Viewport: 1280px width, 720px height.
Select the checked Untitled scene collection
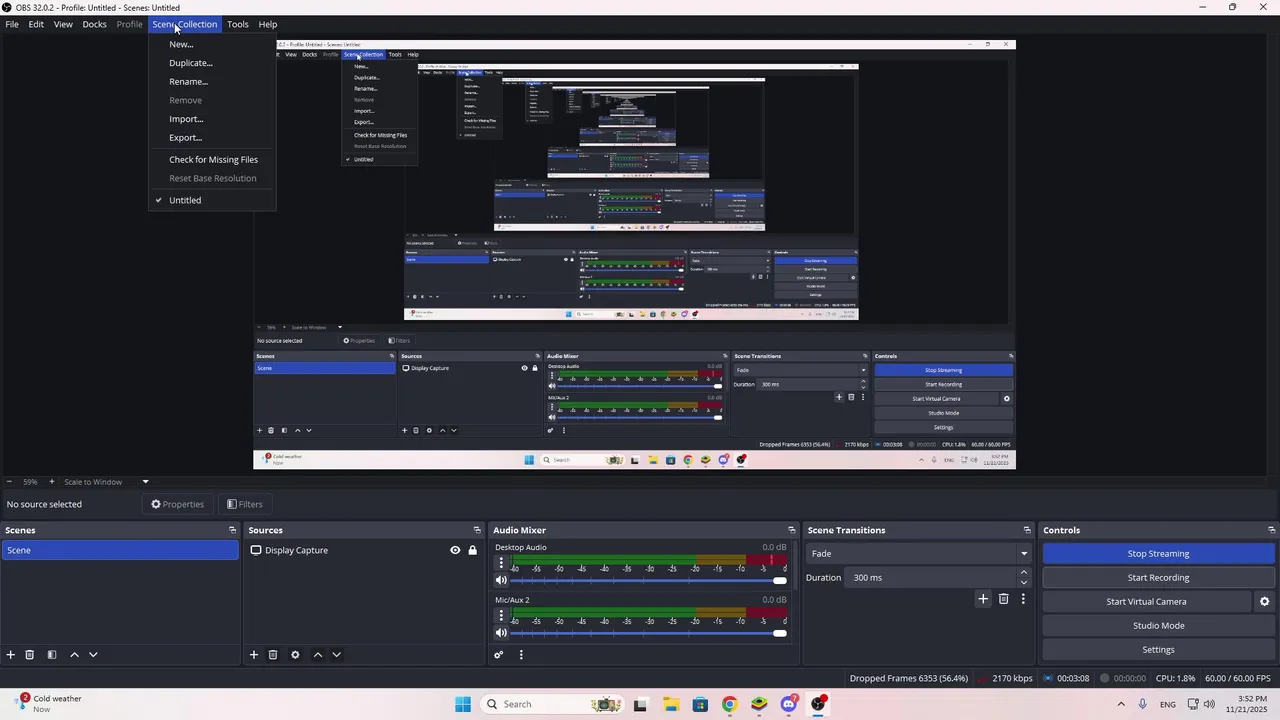click(184, 200)
